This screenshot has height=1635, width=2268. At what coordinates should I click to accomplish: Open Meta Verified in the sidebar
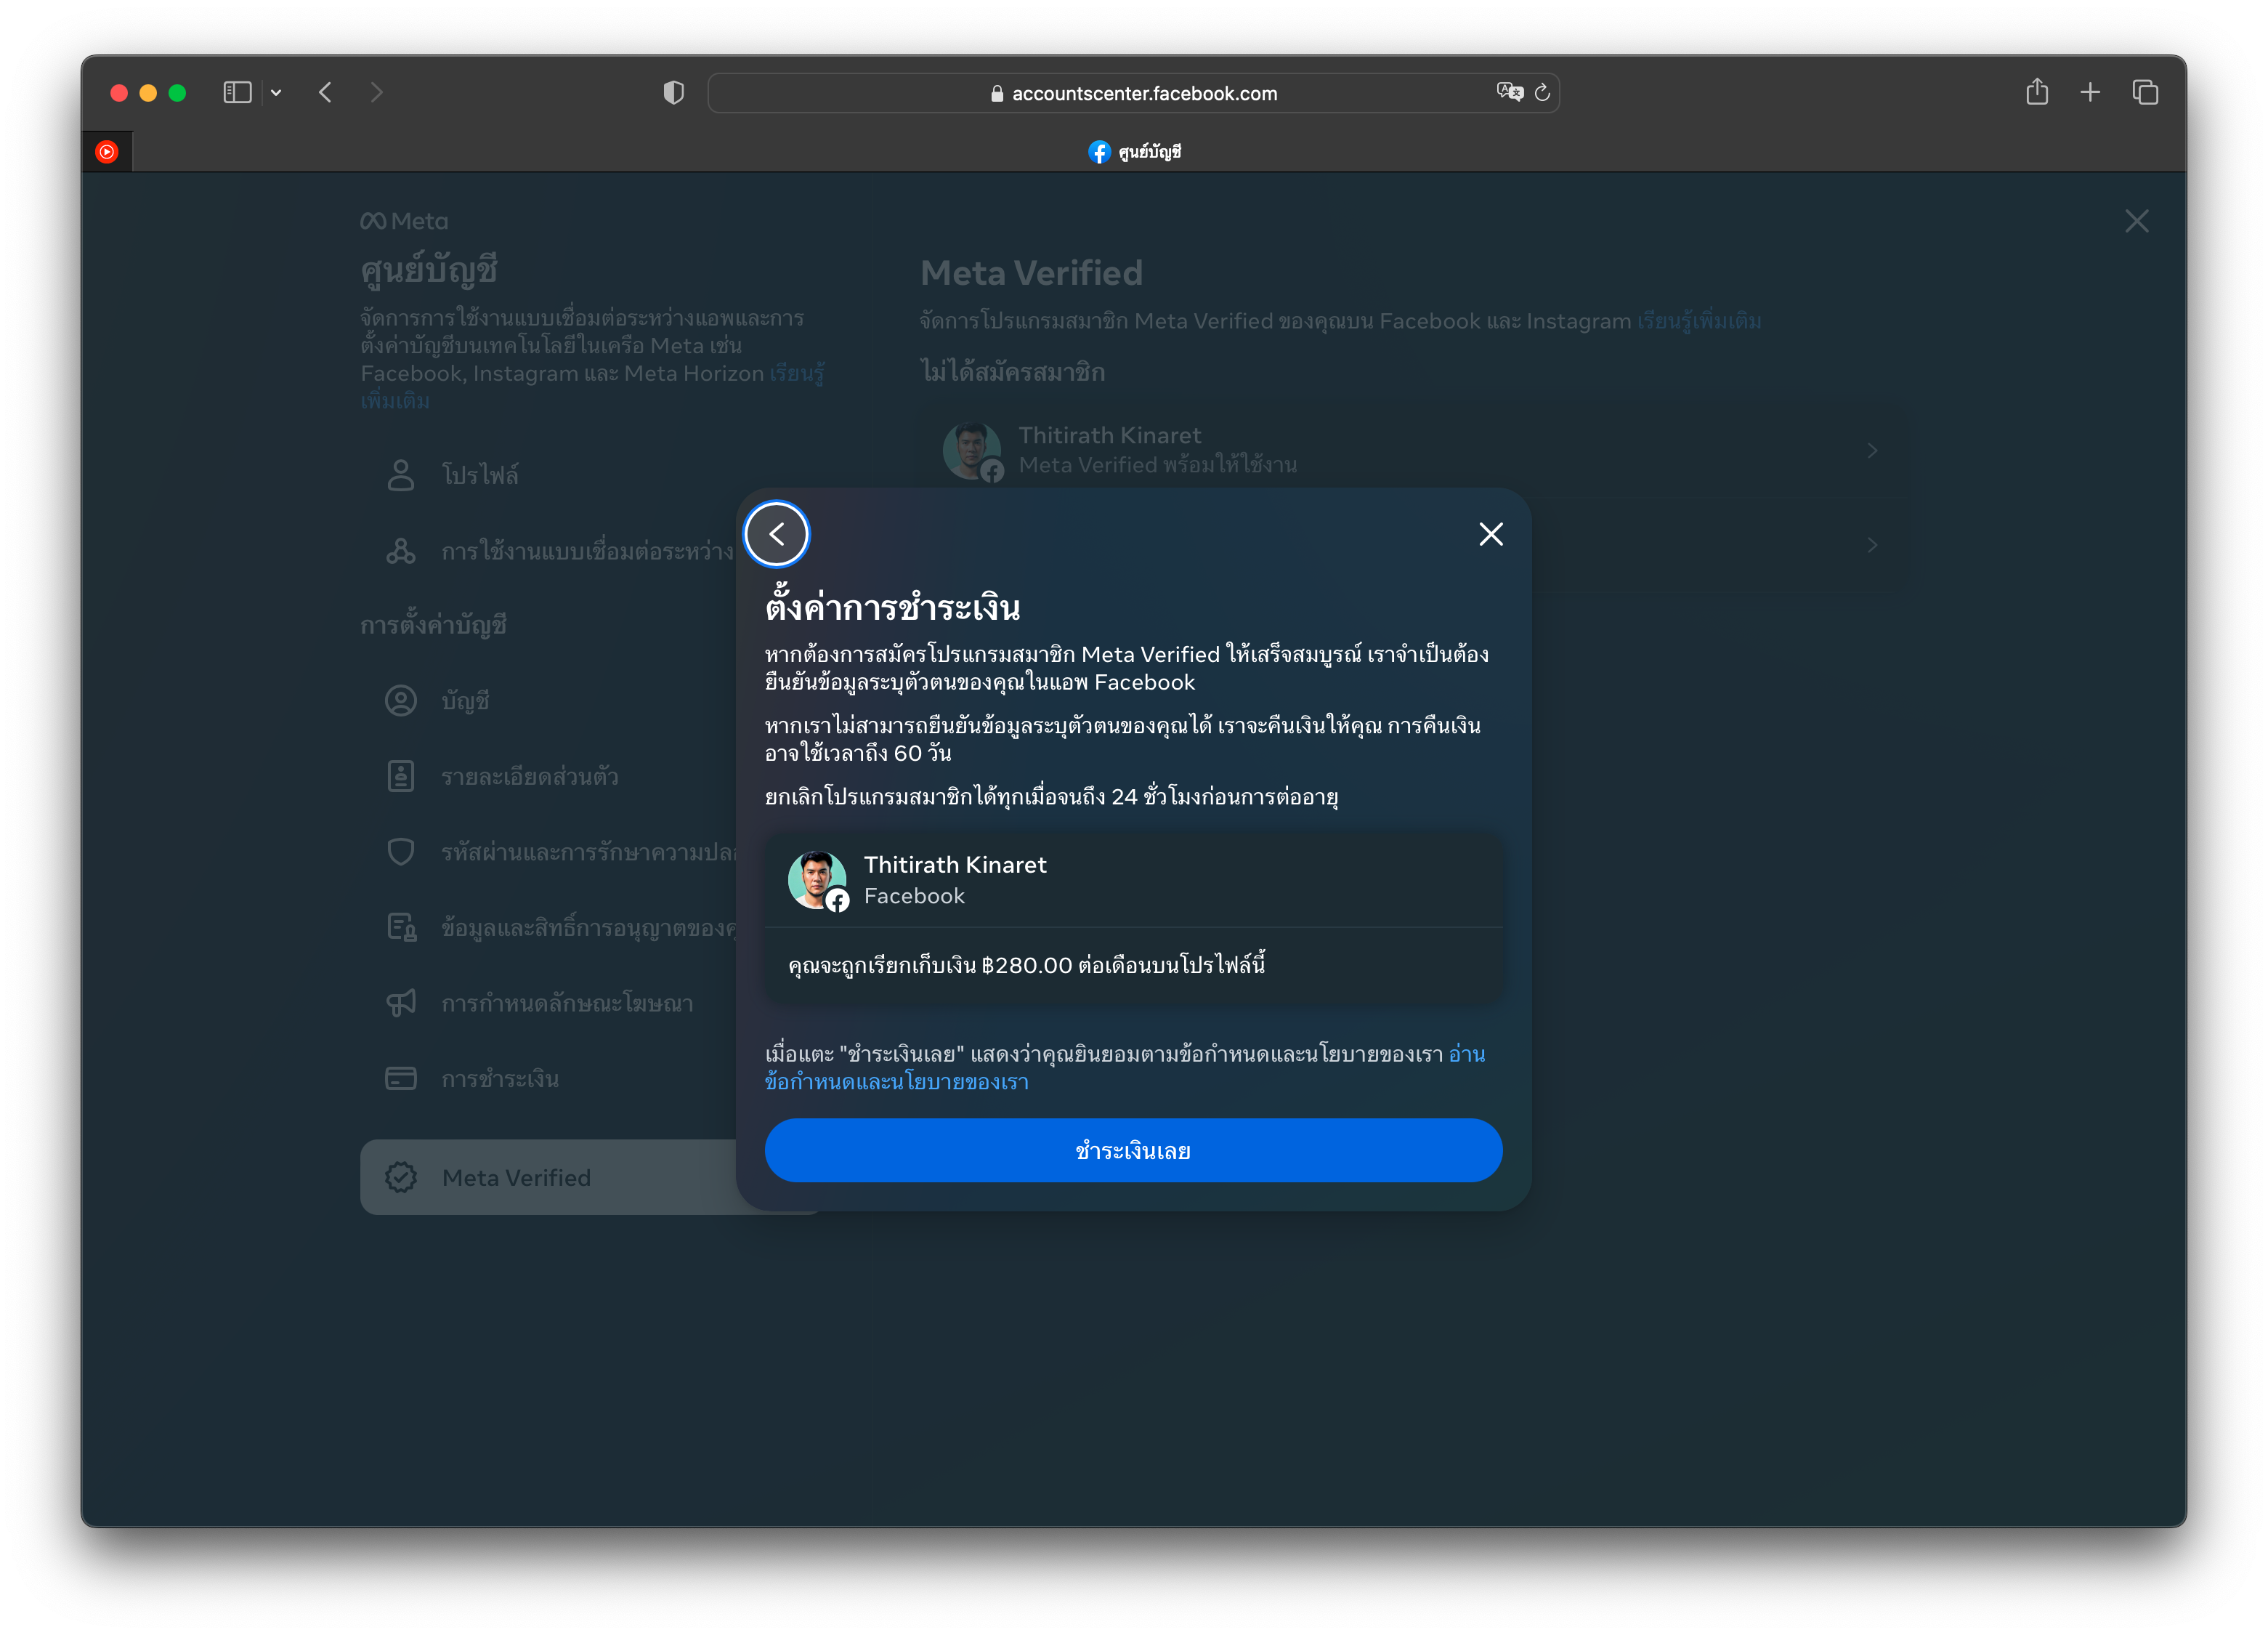point(516,1177)
